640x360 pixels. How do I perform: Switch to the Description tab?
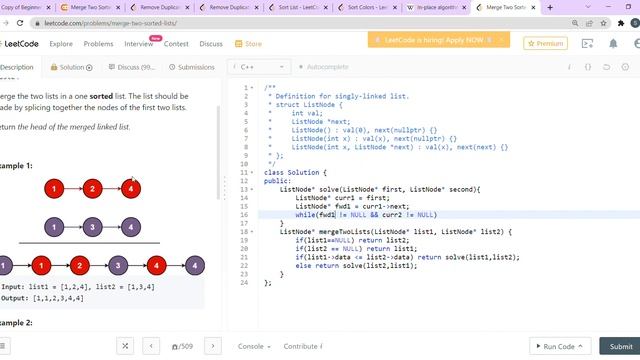[16, 67]
